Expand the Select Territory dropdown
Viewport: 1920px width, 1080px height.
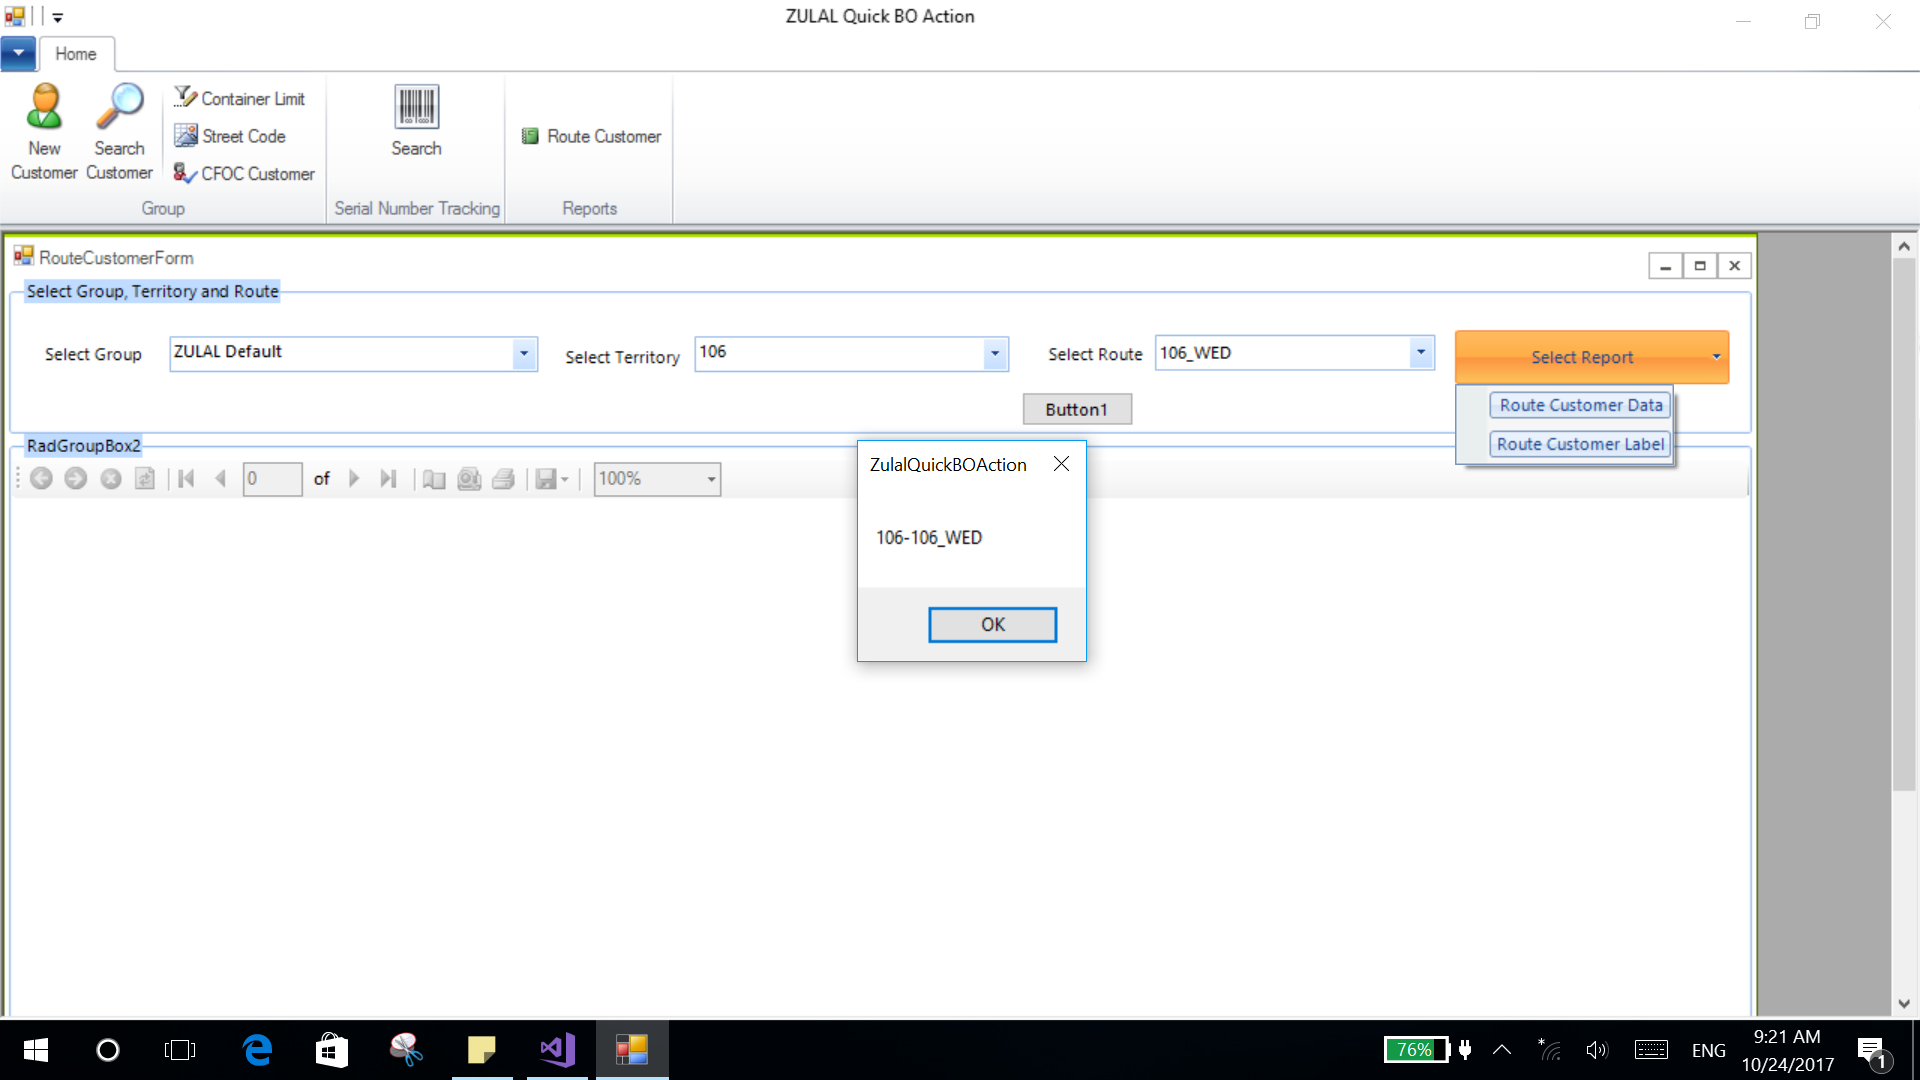995,353
